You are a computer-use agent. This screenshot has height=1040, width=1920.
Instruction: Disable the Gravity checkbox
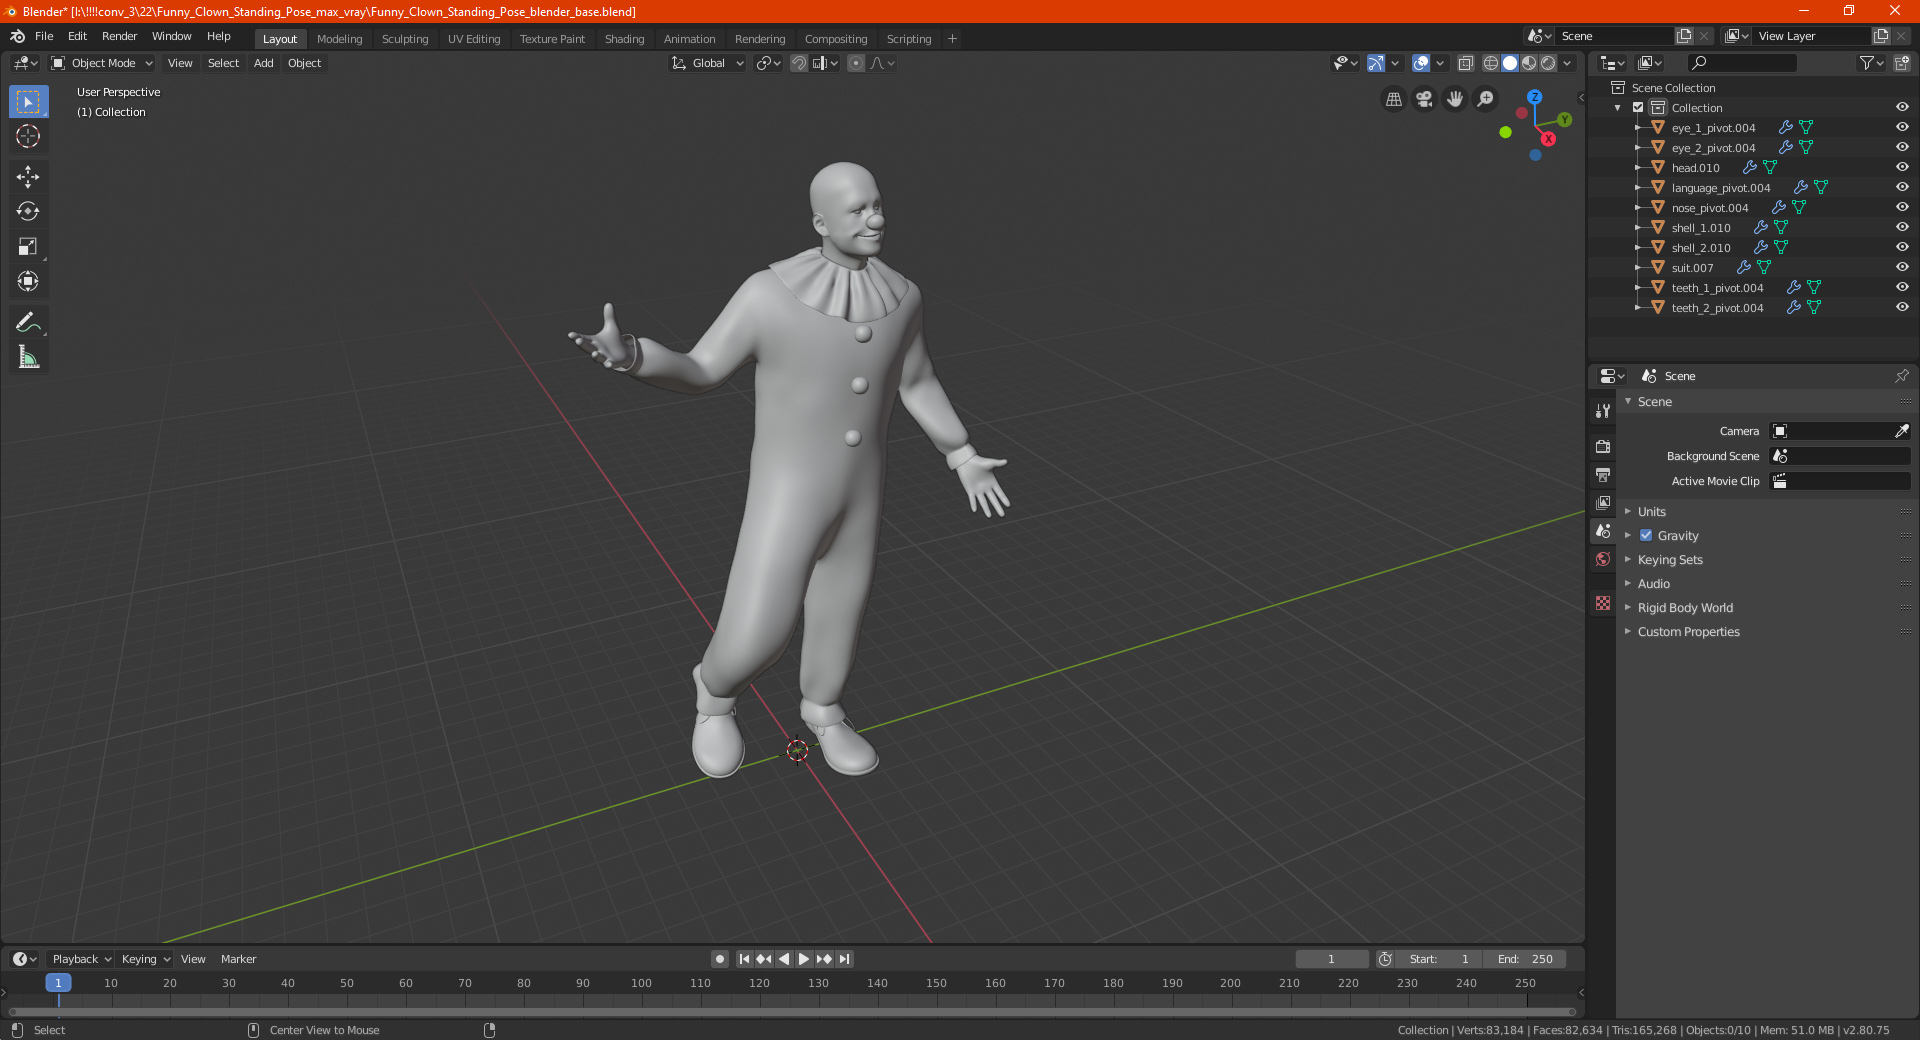point(1646,535)
